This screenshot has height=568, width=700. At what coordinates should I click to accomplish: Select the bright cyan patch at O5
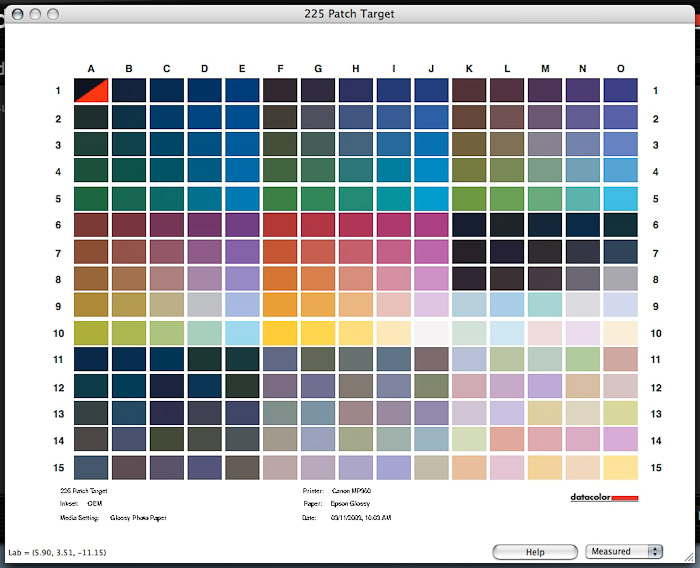coord(620,198)
